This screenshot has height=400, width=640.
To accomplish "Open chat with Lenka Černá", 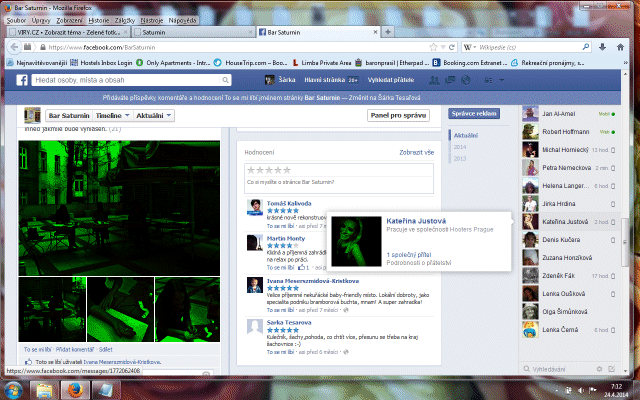I will [x=569, y=329].
